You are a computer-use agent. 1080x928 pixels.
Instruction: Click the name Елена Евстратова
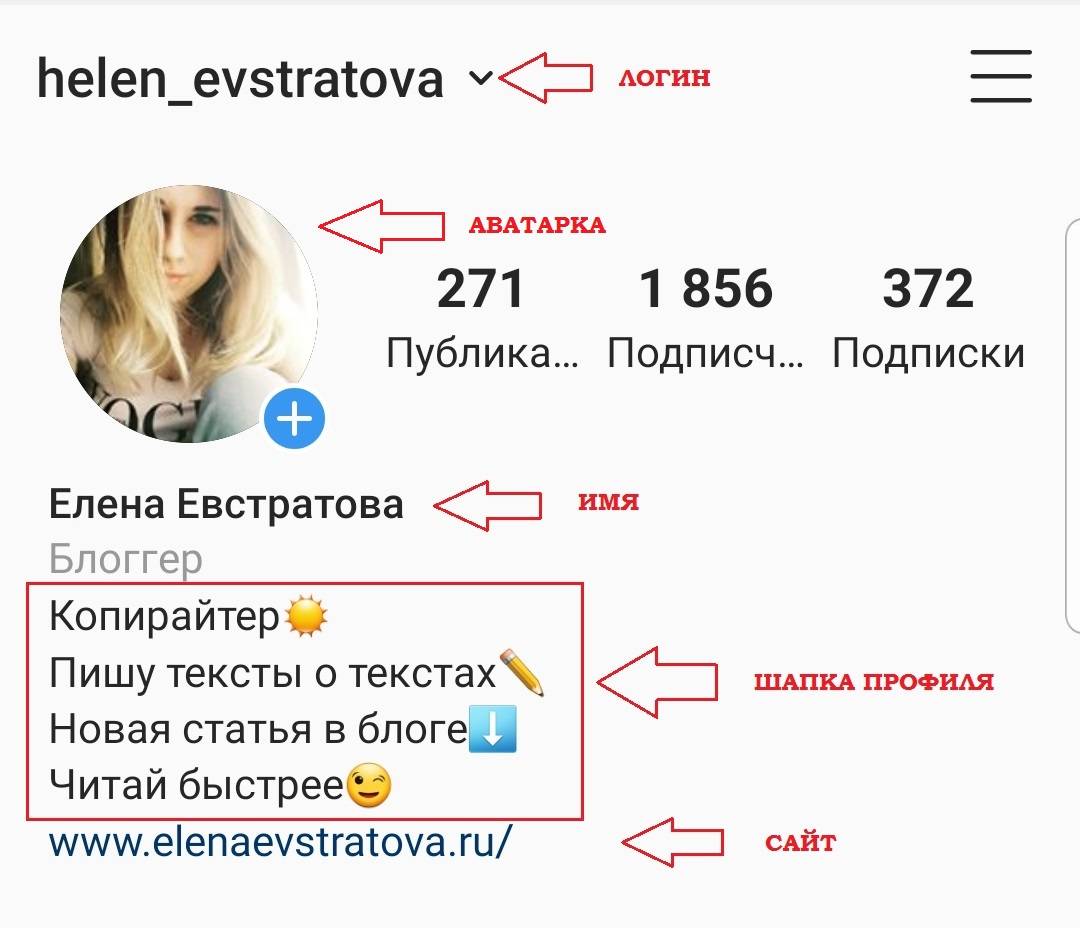click(226, 504)
